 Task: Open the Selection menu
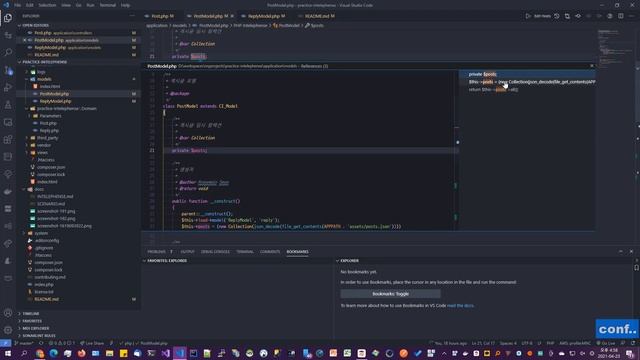(x=47, y=5)
